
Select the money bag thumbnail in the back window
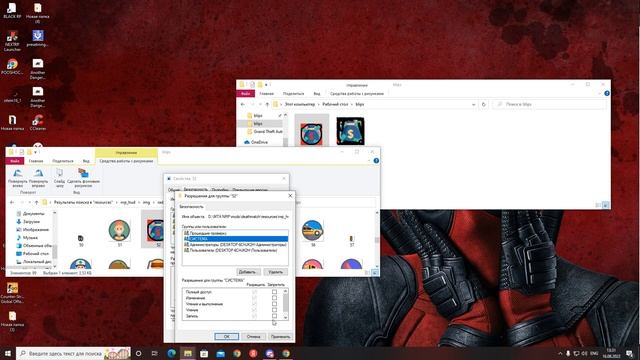[350, 131]
